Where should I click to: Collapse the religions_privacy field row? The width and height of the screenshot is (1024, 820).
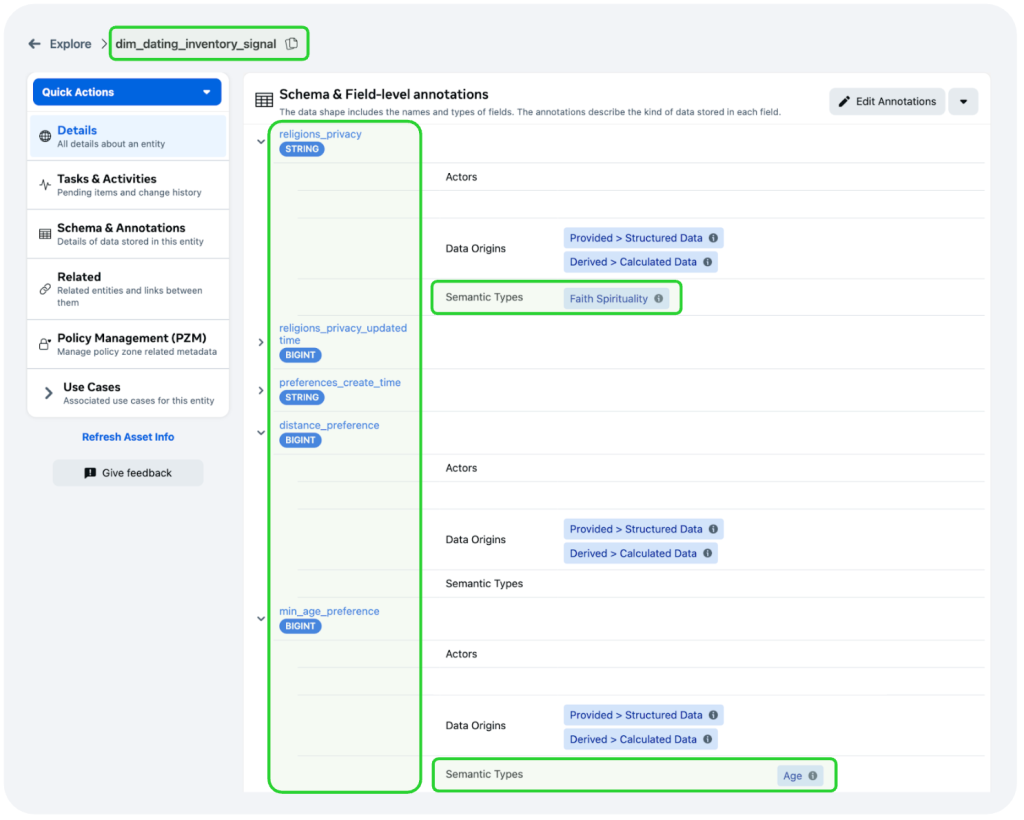[261, 142]
